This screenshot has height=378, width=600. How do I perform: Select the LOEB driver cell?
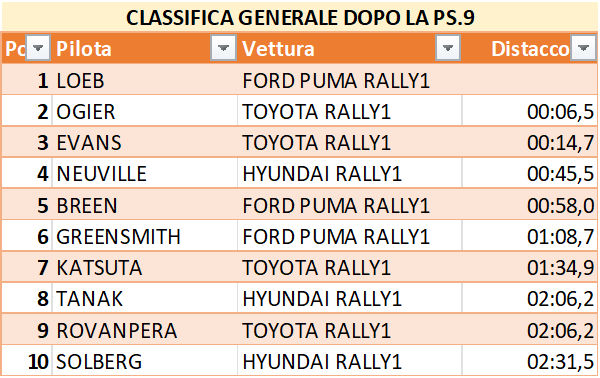click(145, 80)
